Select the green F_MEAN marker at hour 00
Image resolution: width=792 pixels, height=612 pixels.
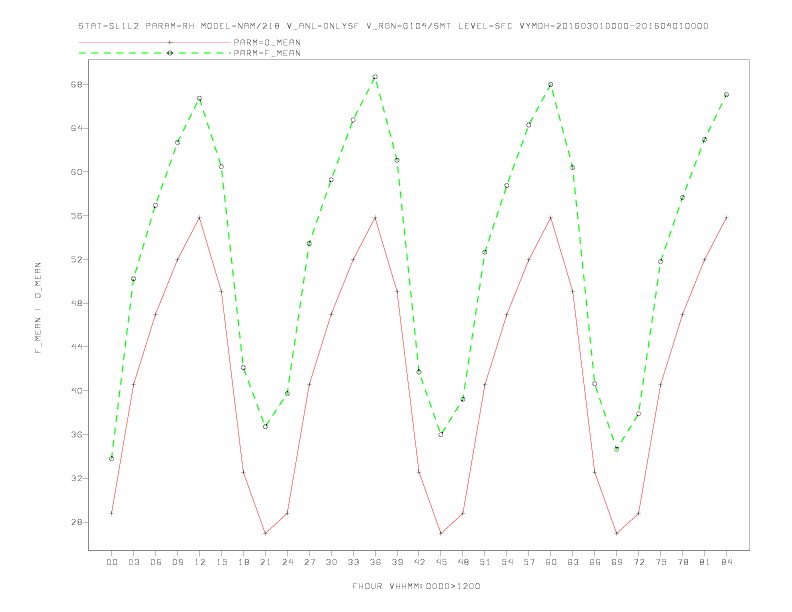pyautogui.click(x=112, y=458)
